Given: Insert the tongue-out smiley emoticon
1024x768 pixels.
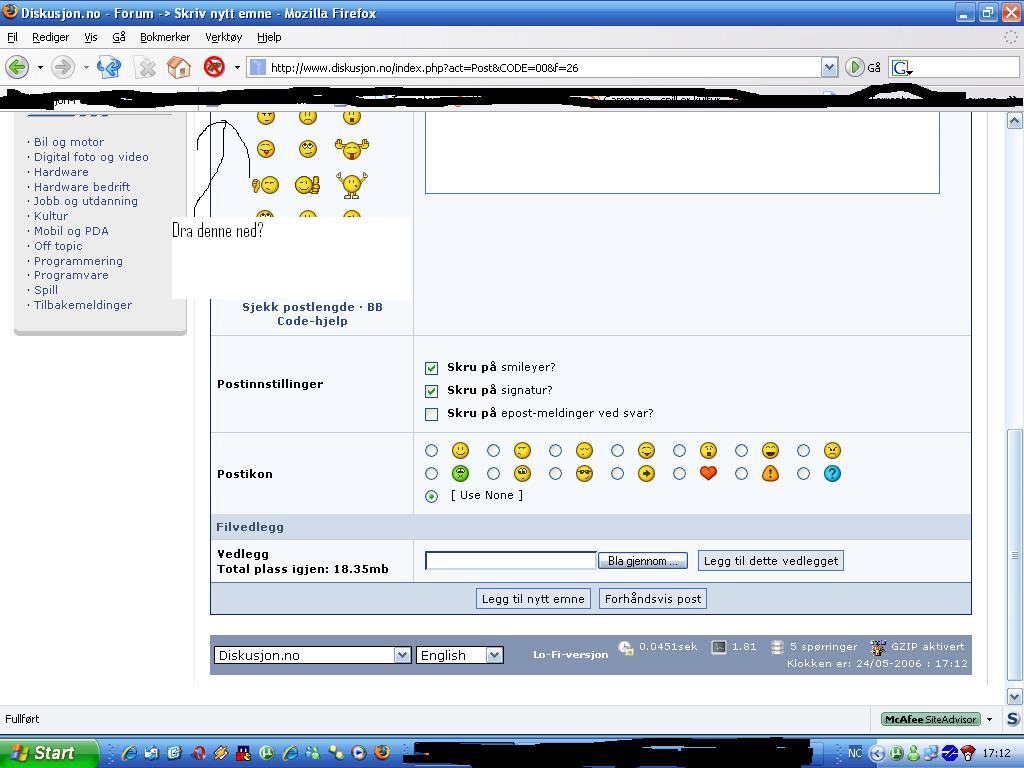Looking at the screenshot, I should [266, 149].
